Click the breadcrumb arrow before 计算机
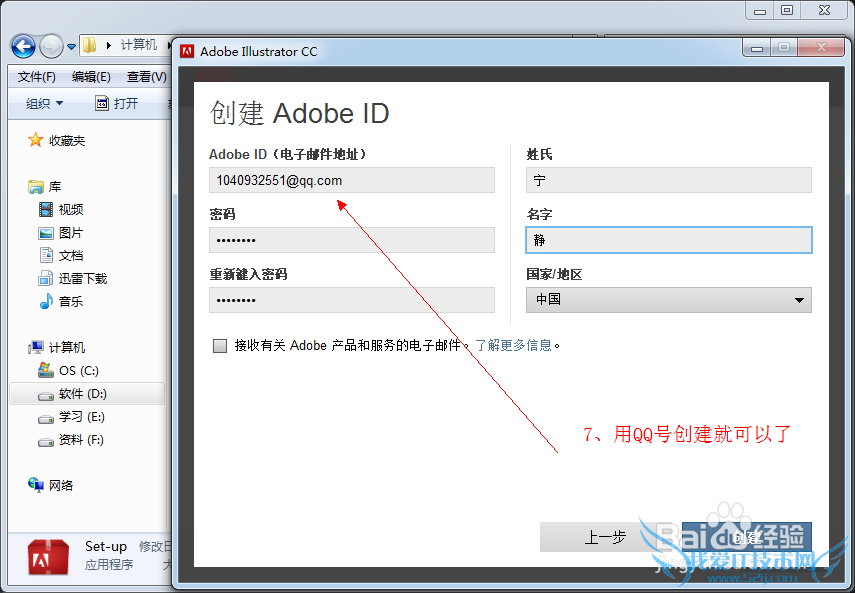 (x=109, y=45)
